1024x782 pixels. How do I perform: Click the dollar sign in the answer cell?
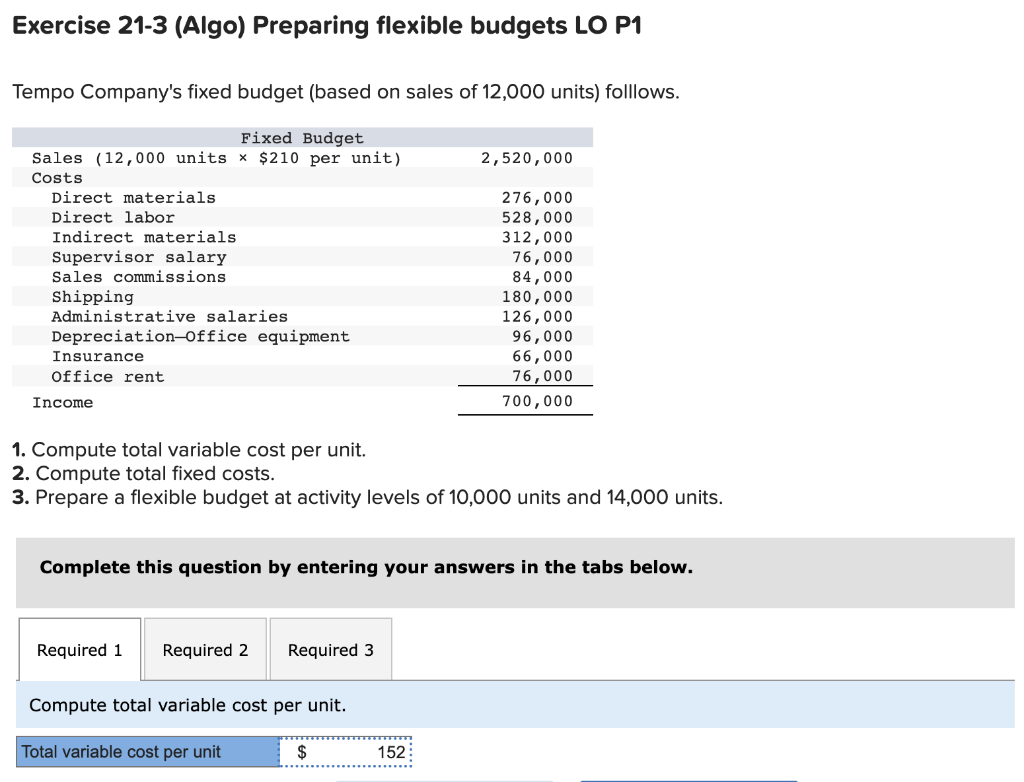click(x=300, y=751)
